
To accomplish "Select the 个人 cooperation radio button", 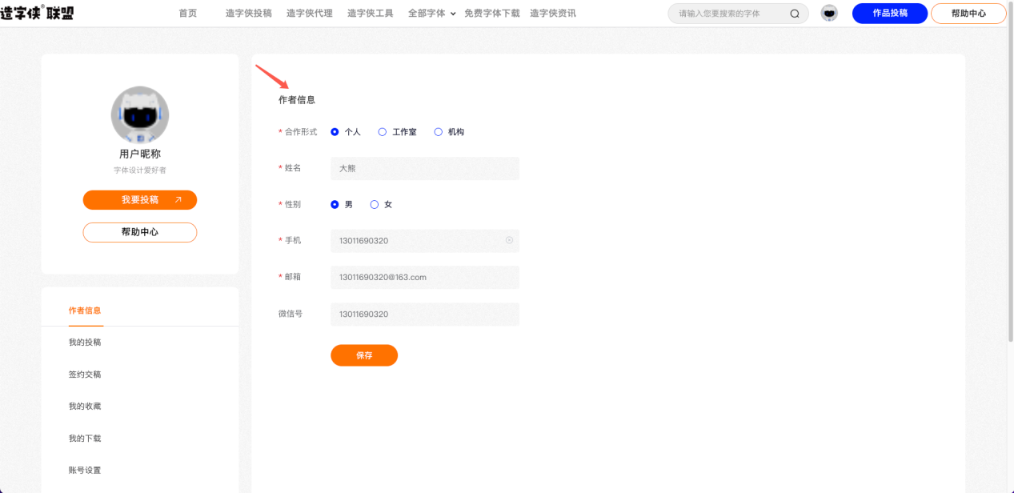I will pyautogui.click(x=335, y=132).
